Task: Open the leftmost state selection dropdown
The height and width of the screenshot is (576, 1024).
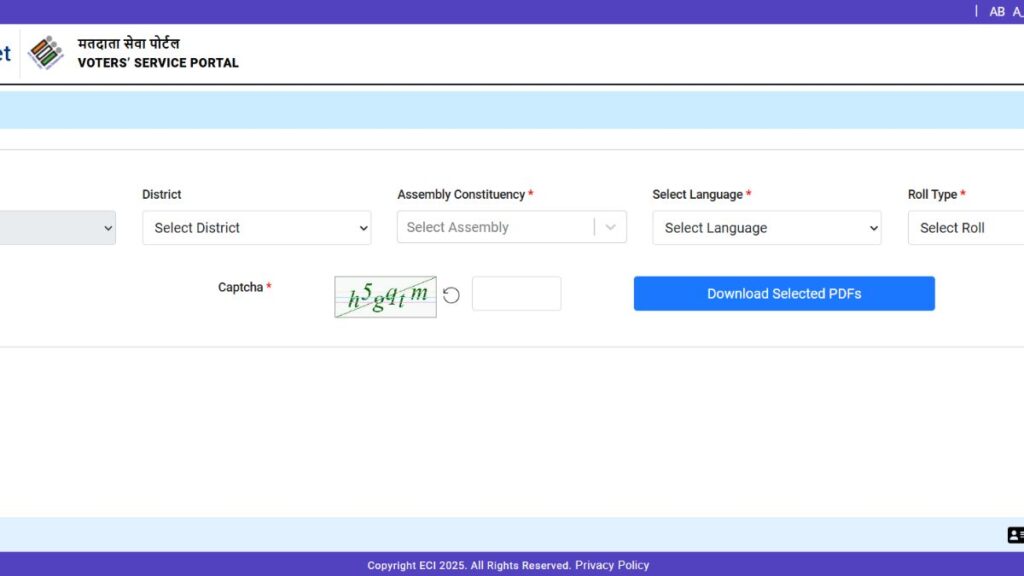Action: 55,227
